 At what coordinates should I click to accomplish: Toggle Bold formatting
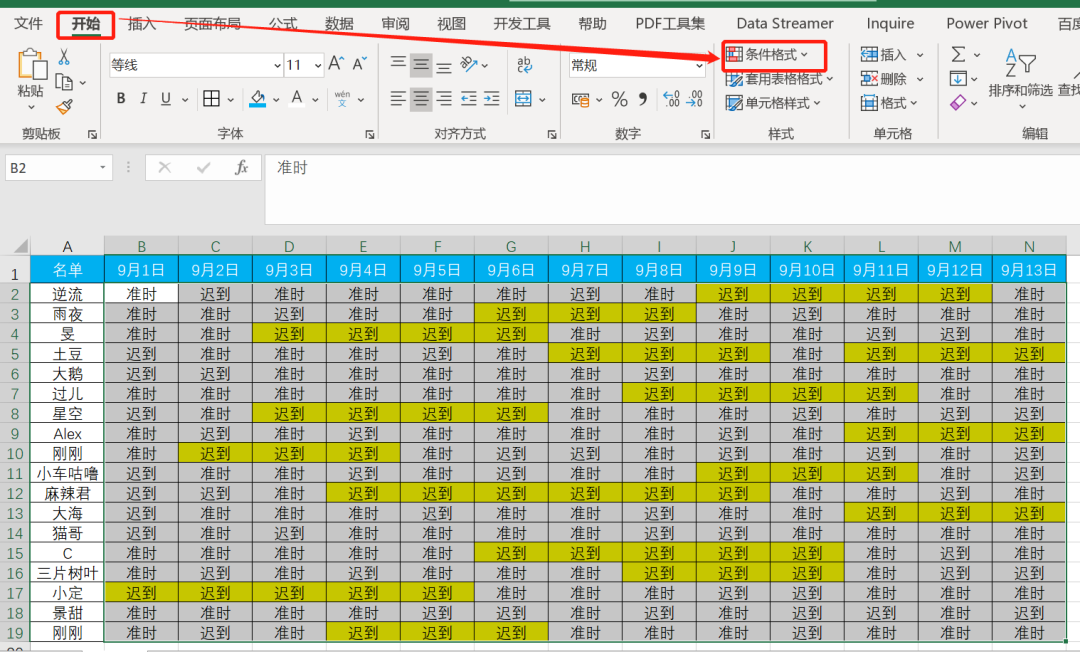(x=121, y=98)
